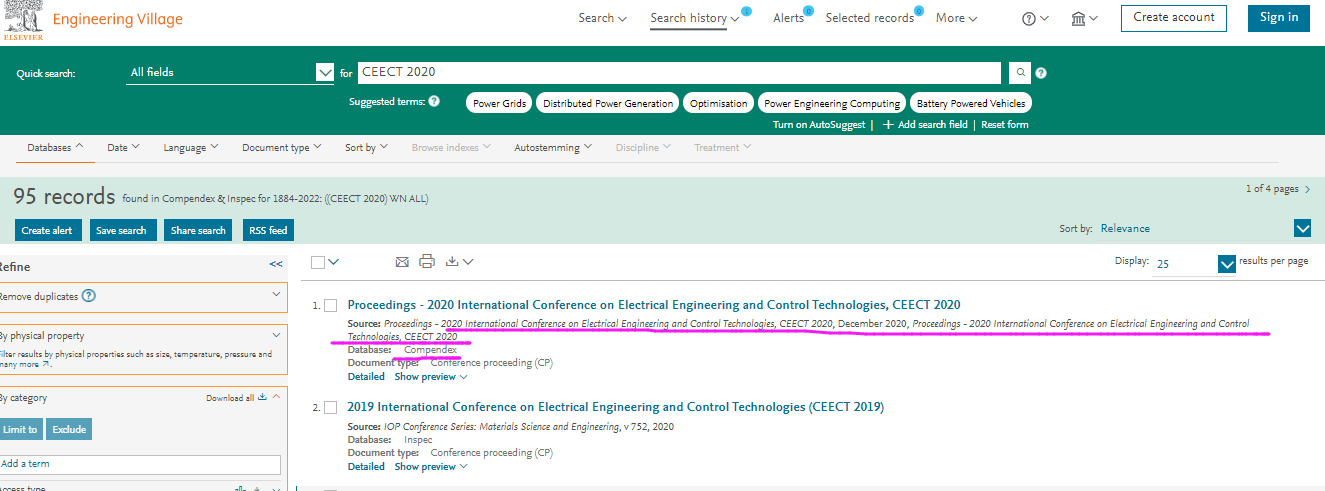Click the Create account button
Screen dimensions: 1325x491
click(x=1174, y=18)
